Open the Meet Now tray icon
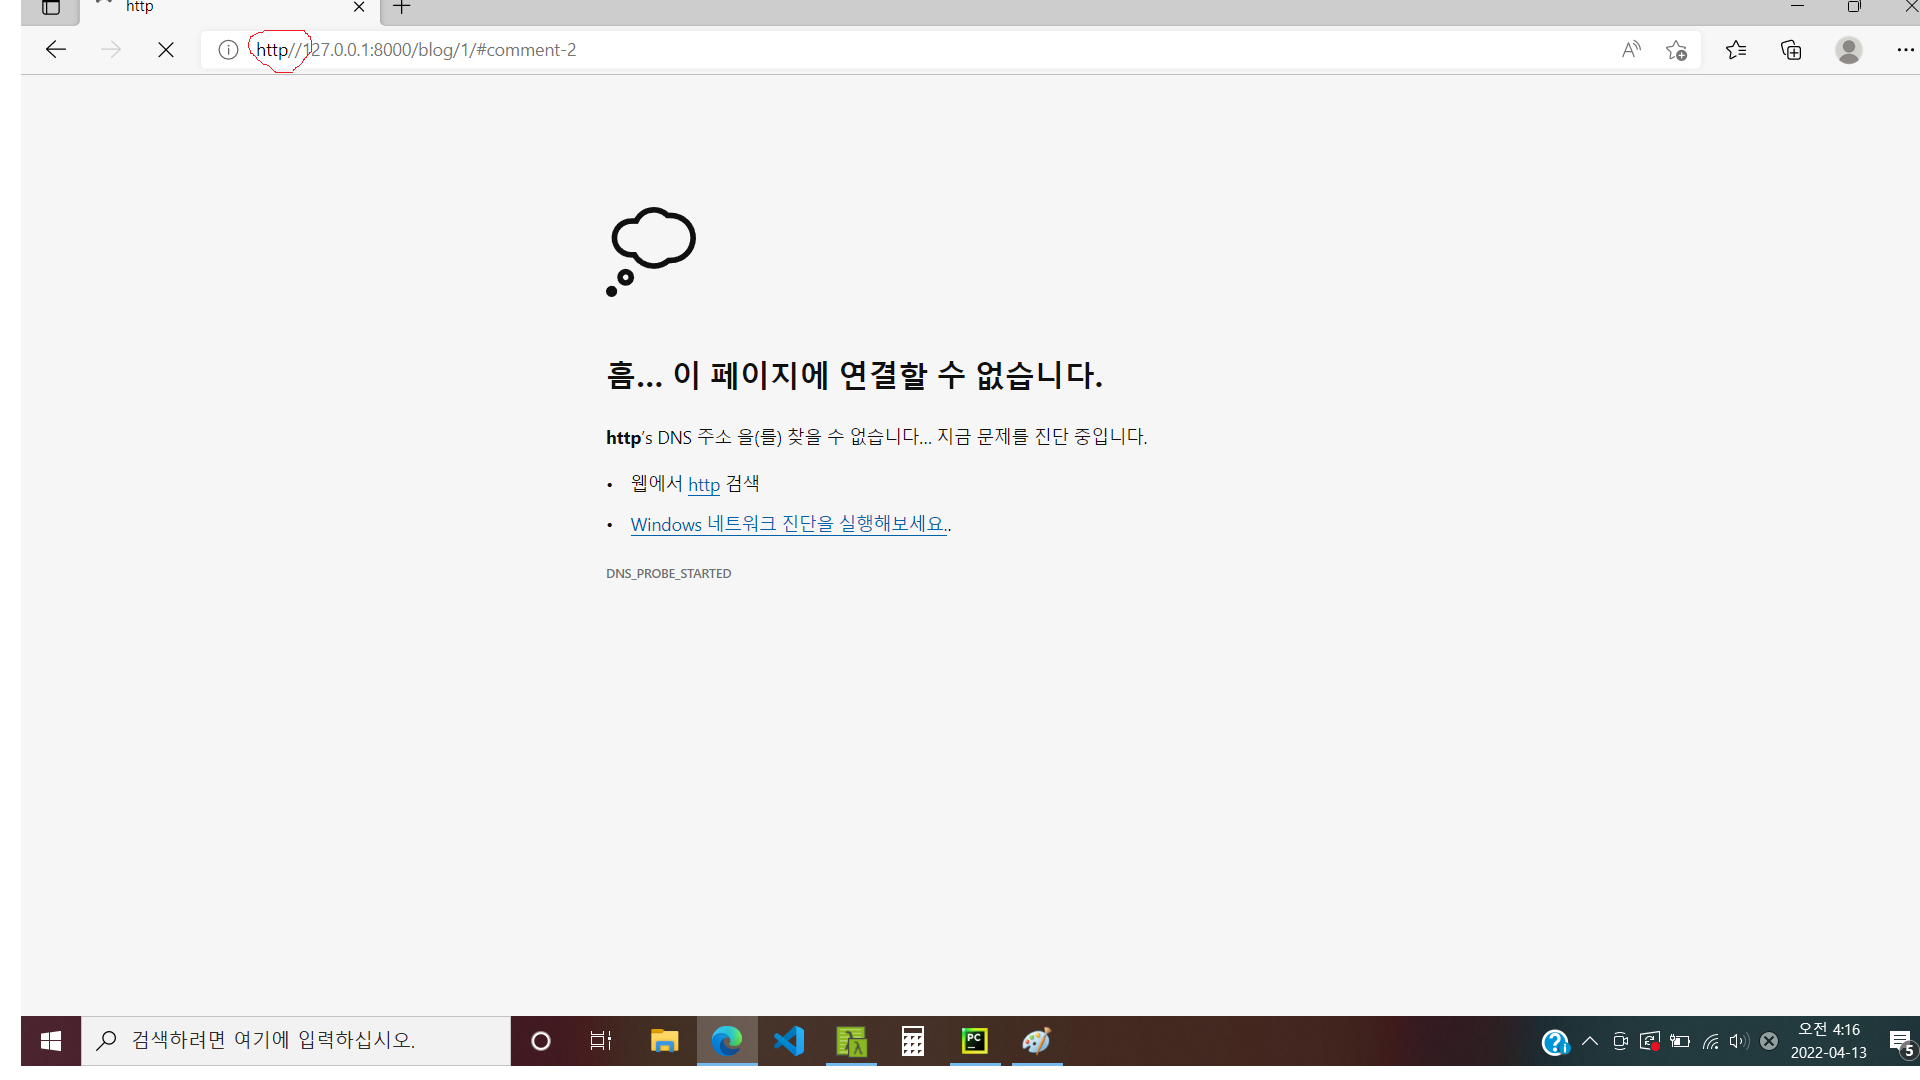 pos(1621,1041)
